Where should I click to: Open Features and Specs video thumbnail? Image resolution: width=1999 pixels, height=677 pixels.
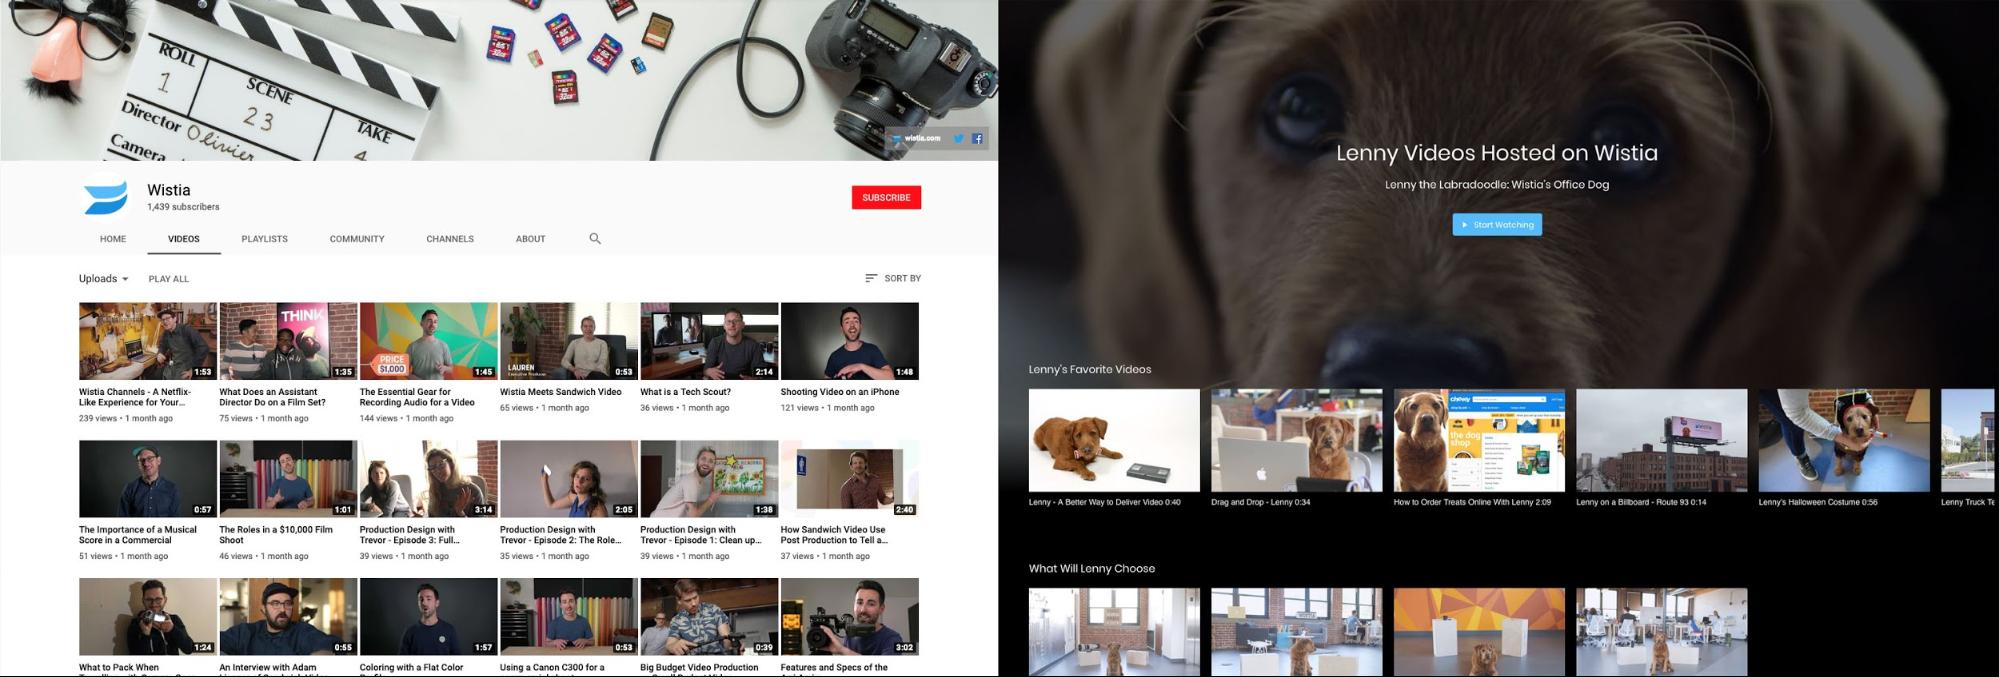[x=850, y=616]
